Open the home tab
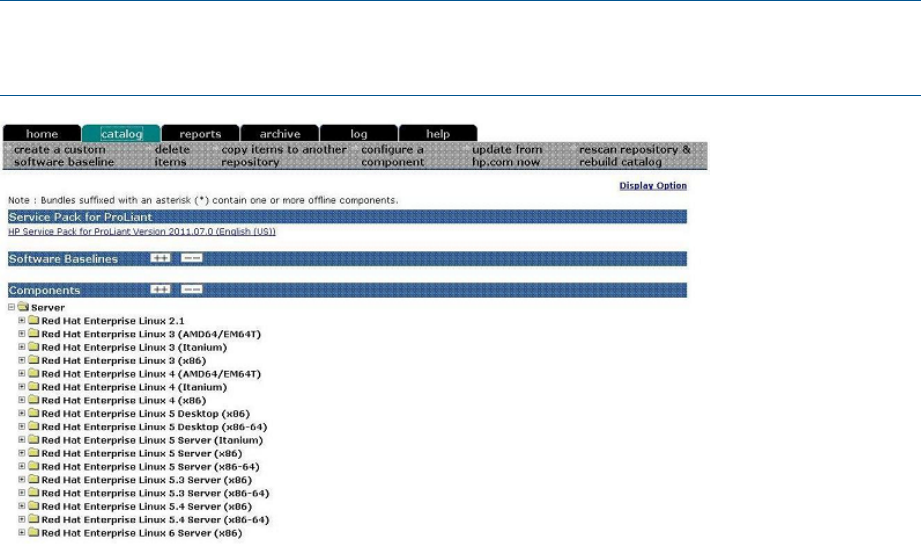The image size is (921, 553). pos(42,133)
